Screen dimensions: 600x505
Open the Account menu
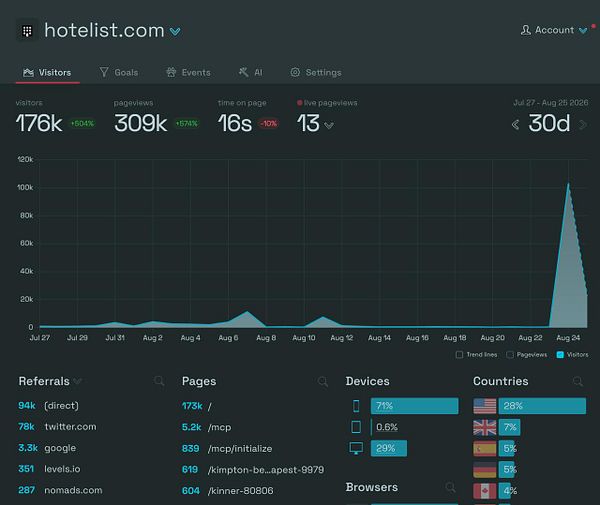click(554, 30)
